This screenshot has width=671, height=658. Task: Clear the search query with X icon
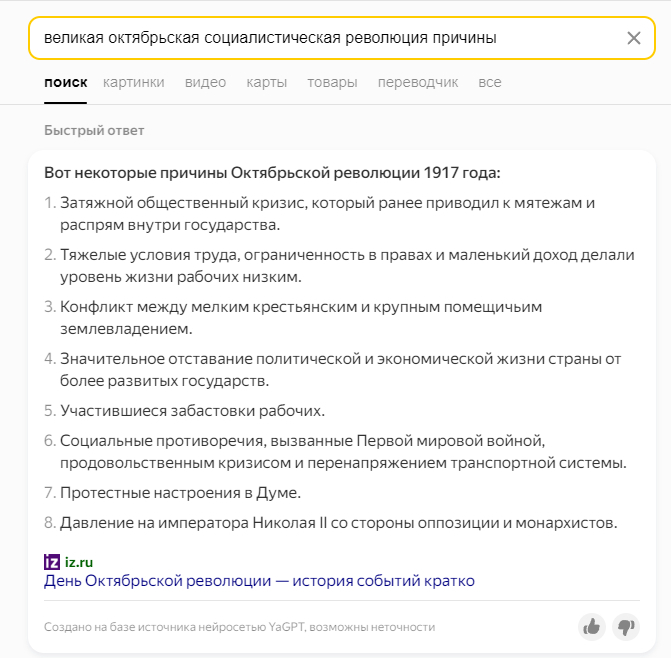point(633,38)
